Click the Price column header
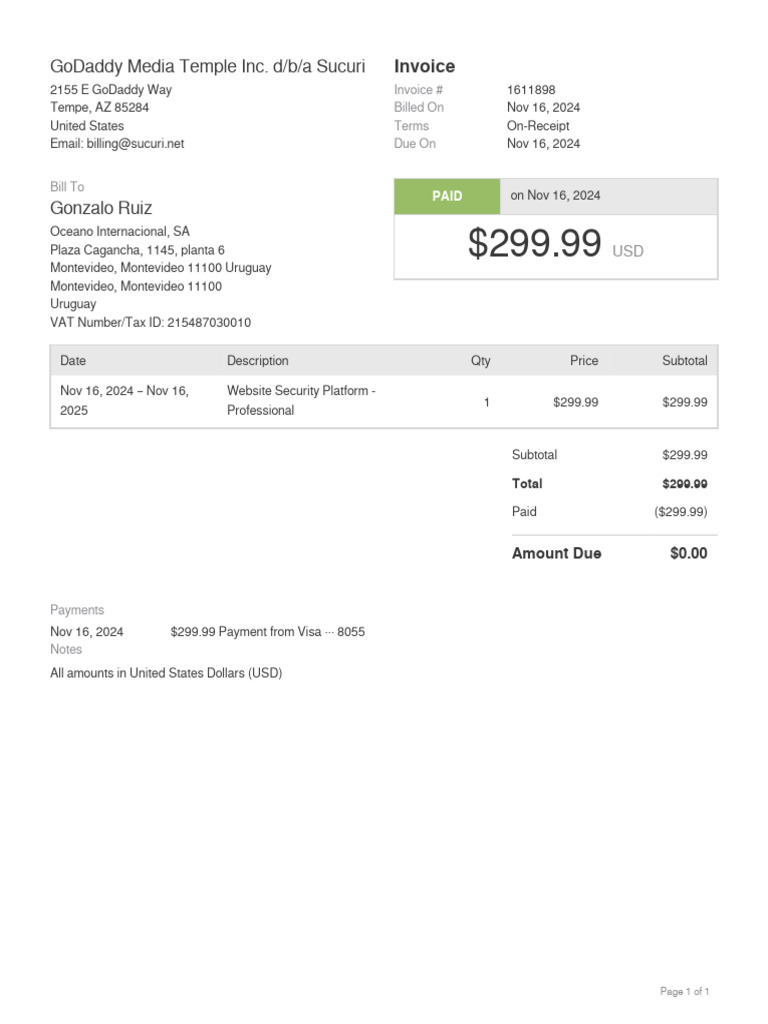The image size is (768, 1024). tap(584, 361)
